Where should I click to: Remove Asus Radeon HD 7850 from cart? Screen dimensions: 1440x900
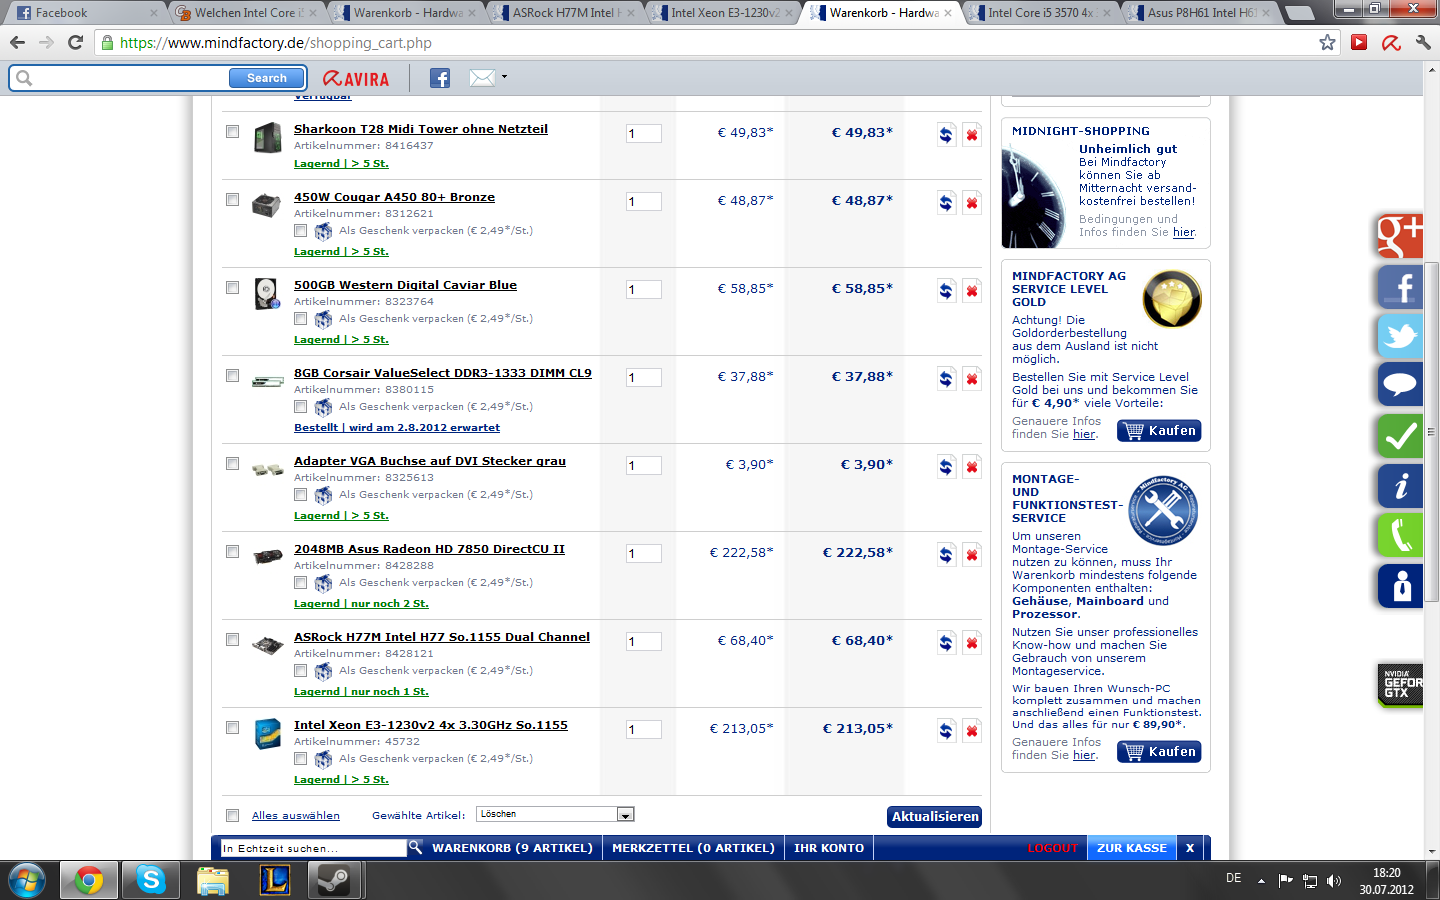[x=971, y=555]
